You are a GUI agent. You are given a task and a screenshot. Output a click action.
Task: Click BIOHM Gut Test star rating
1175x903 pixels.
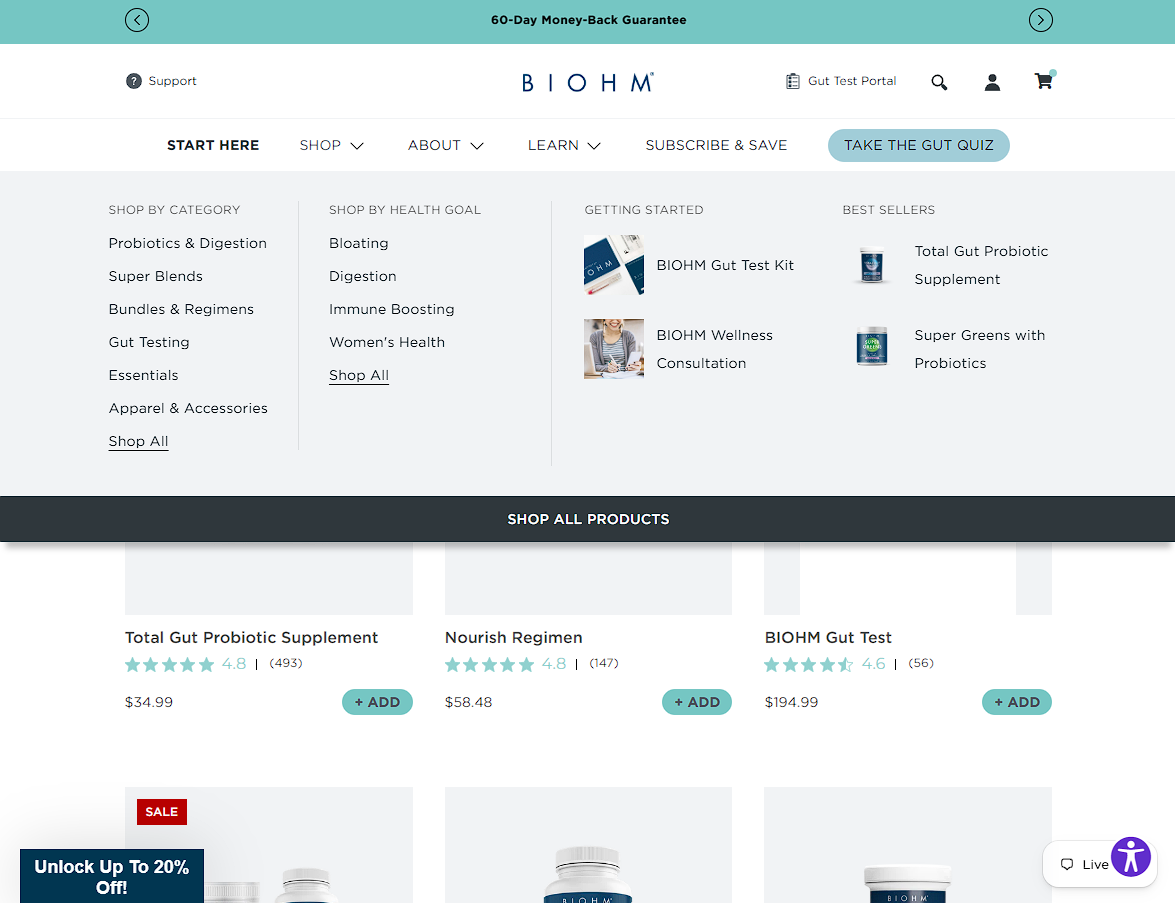[x=809, y=664]
